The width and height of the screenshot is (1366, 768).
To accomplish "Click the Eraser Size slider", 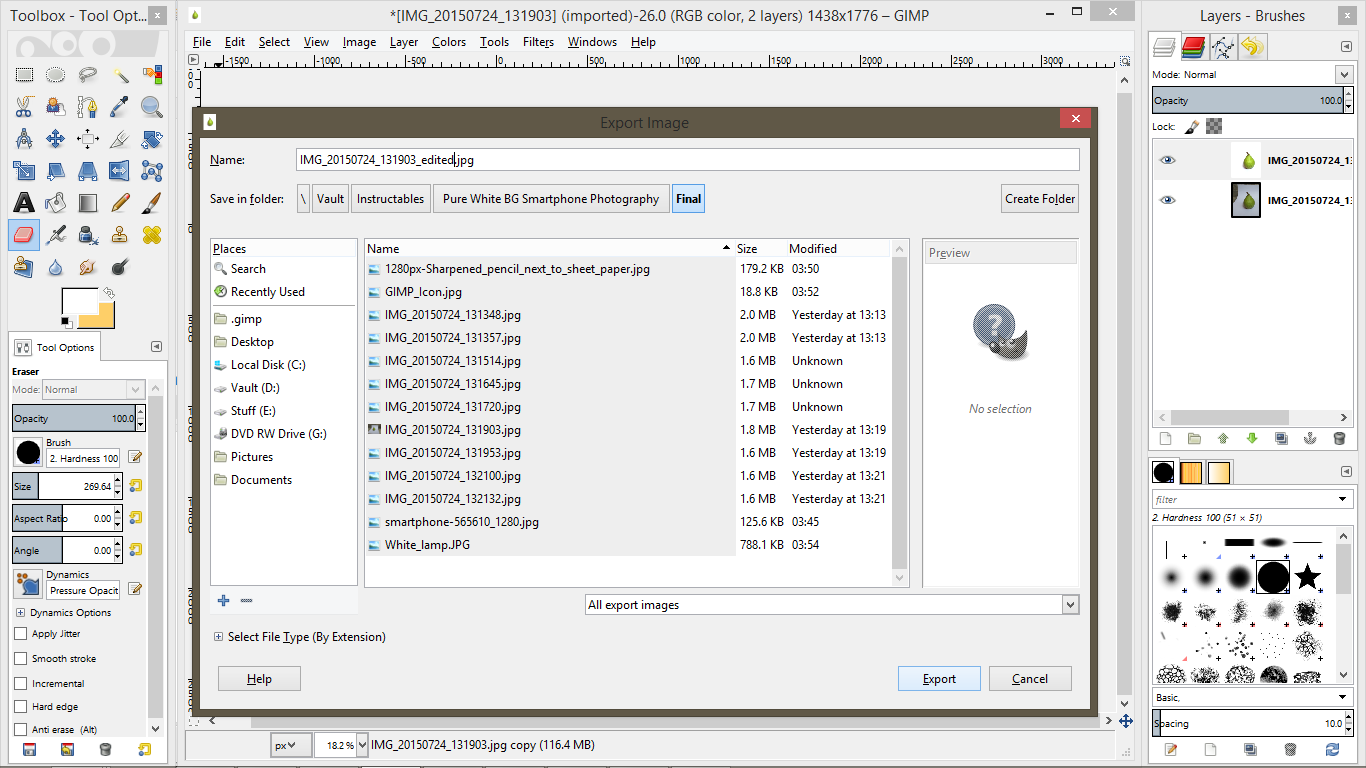I will [x=62, y=487].
